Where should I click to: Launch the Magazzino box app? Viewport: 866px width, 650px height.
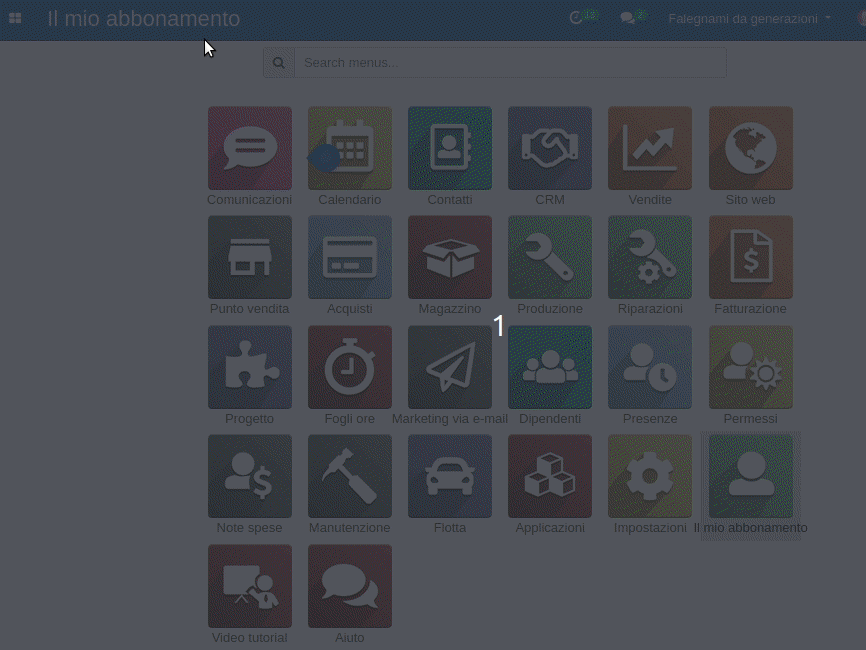pos(450,257)
